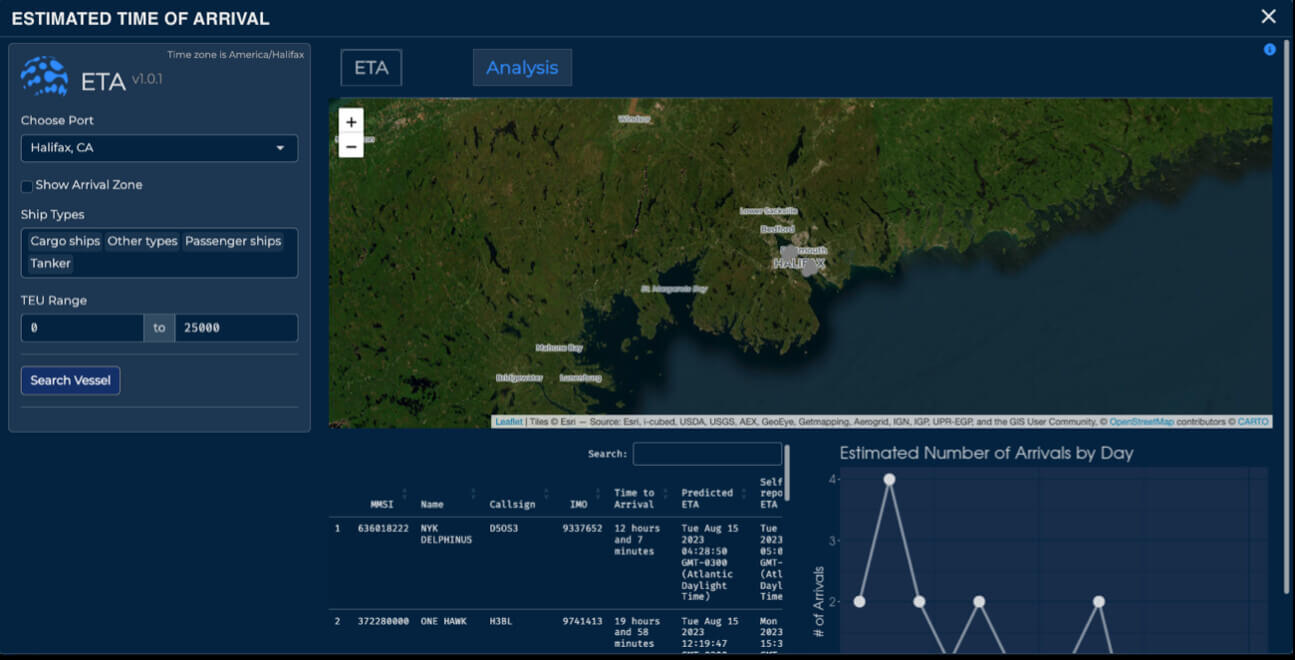Open the OpenStreetMap attribution link
Screen dimensions: 1295x660
point(1140,422)
